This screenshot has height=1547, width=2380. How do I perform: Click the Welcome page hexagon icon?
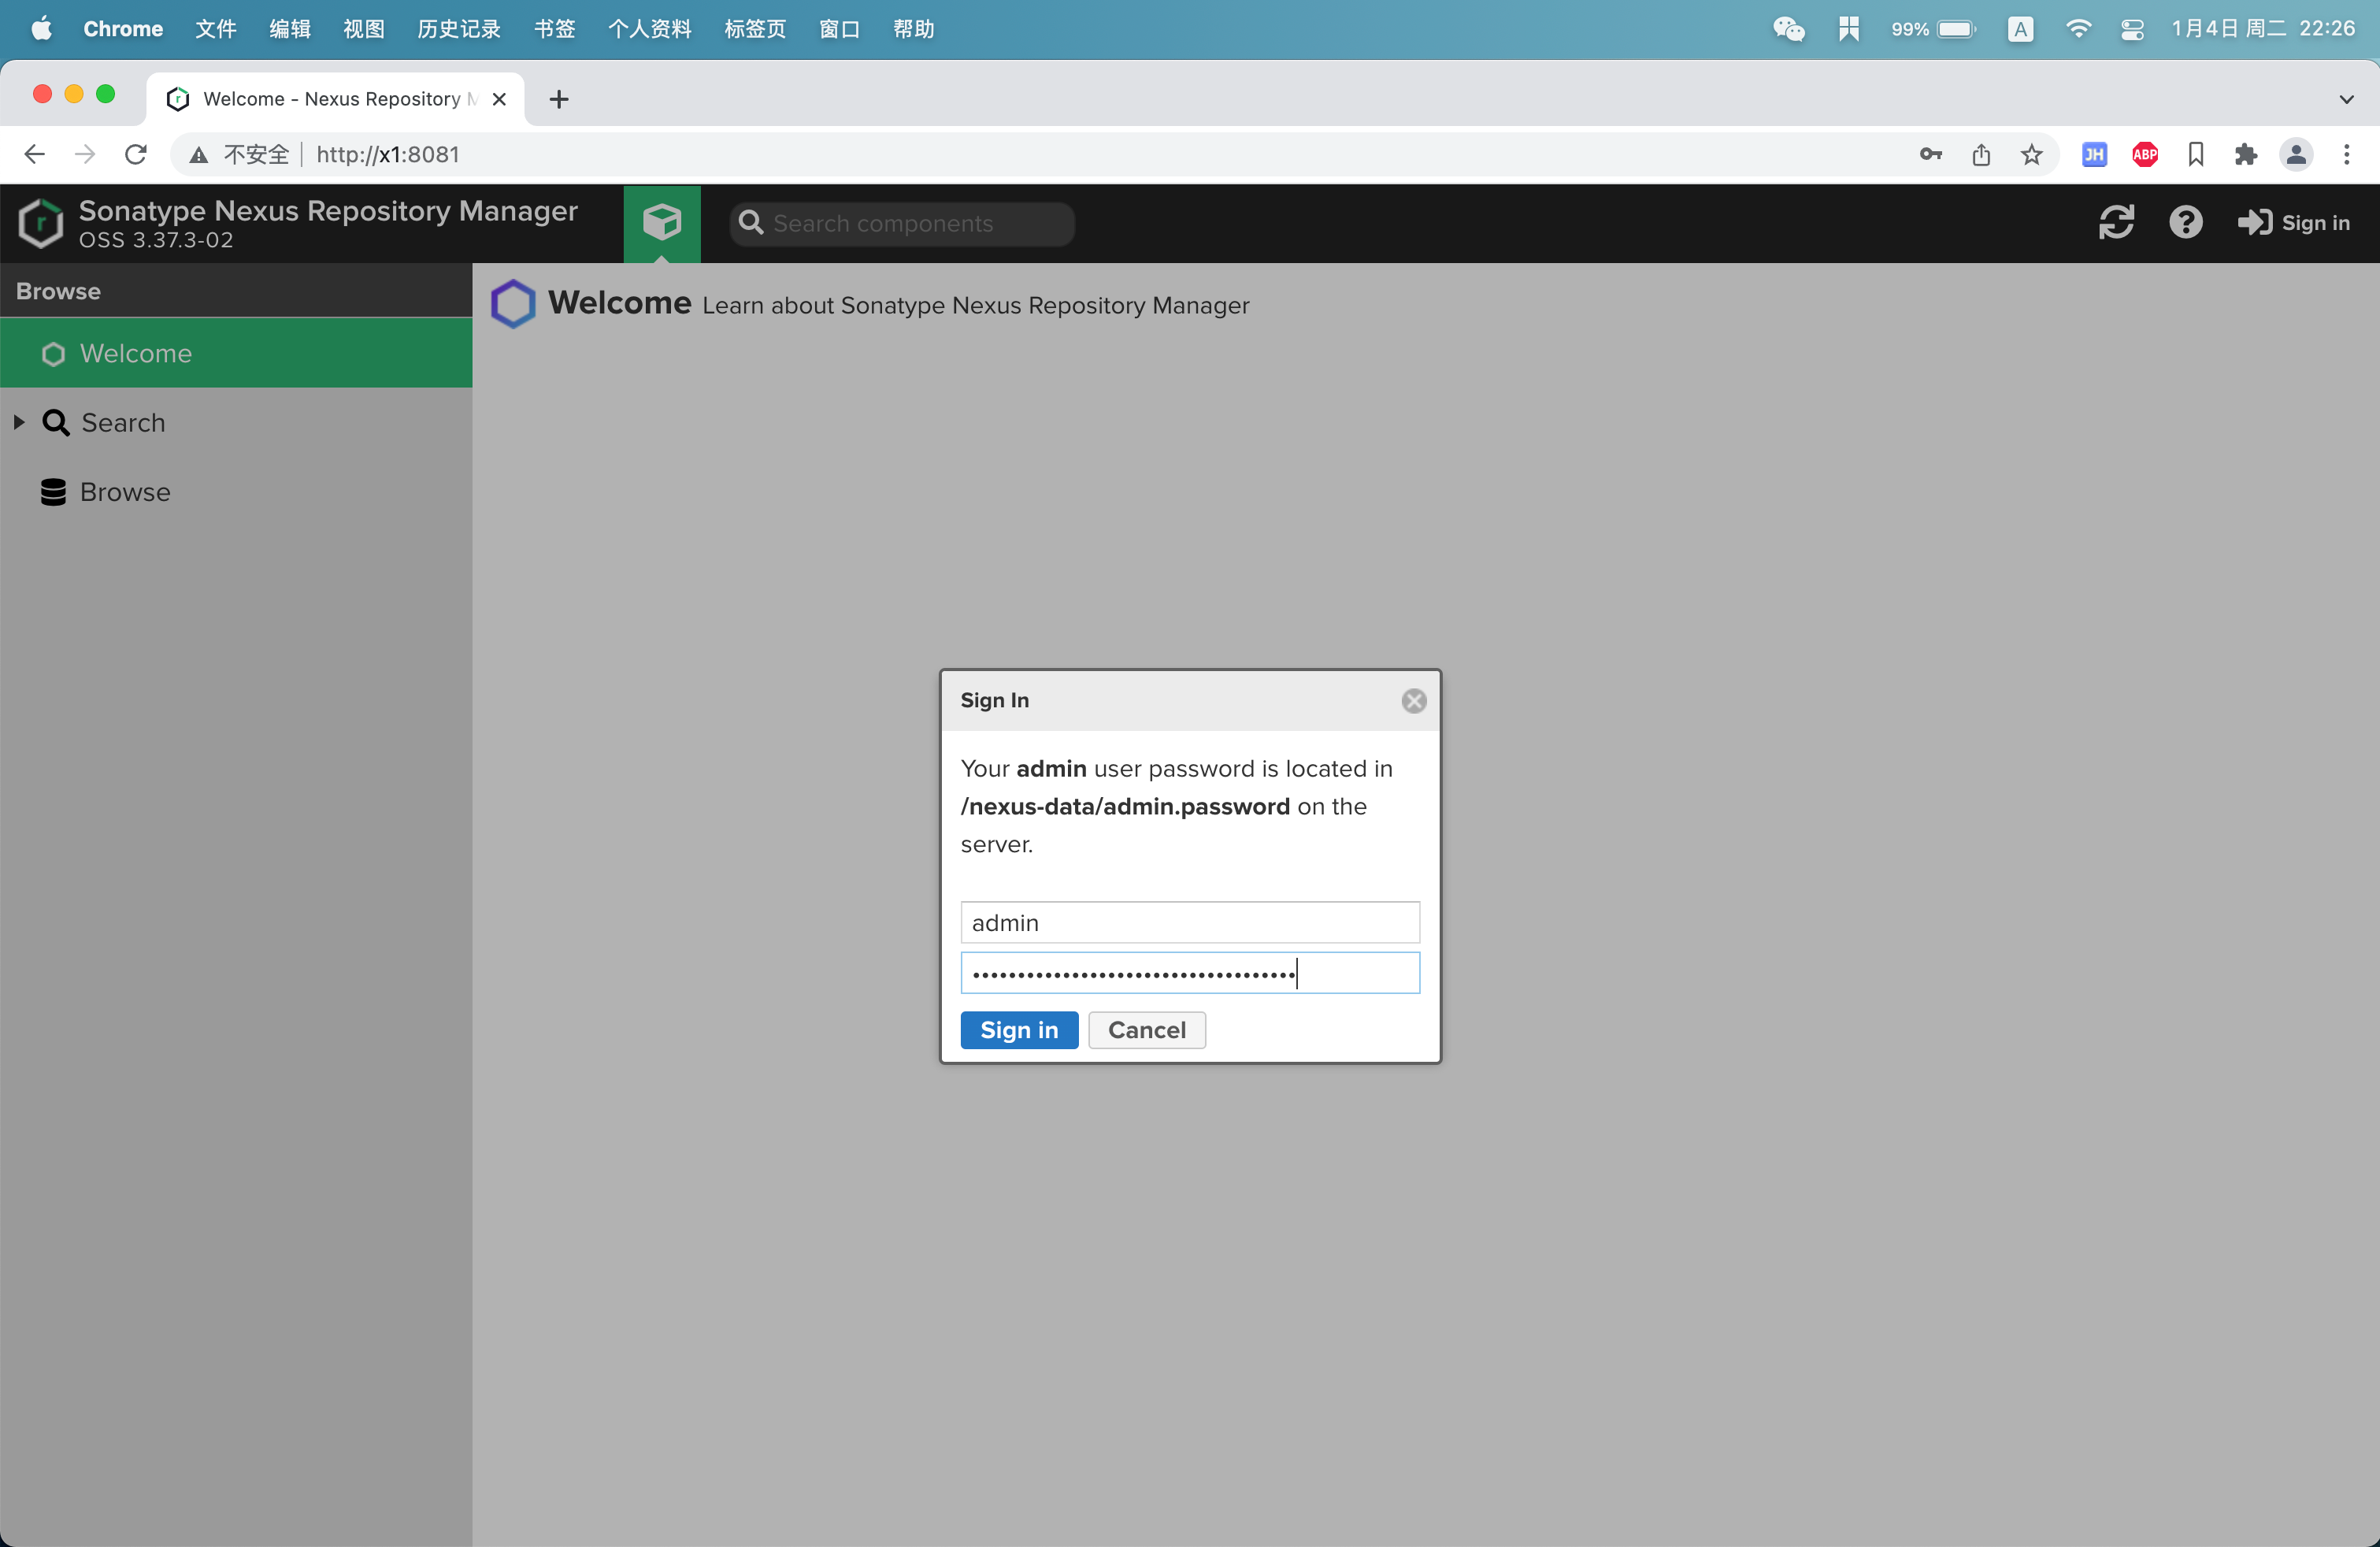[x=513, y=303]
